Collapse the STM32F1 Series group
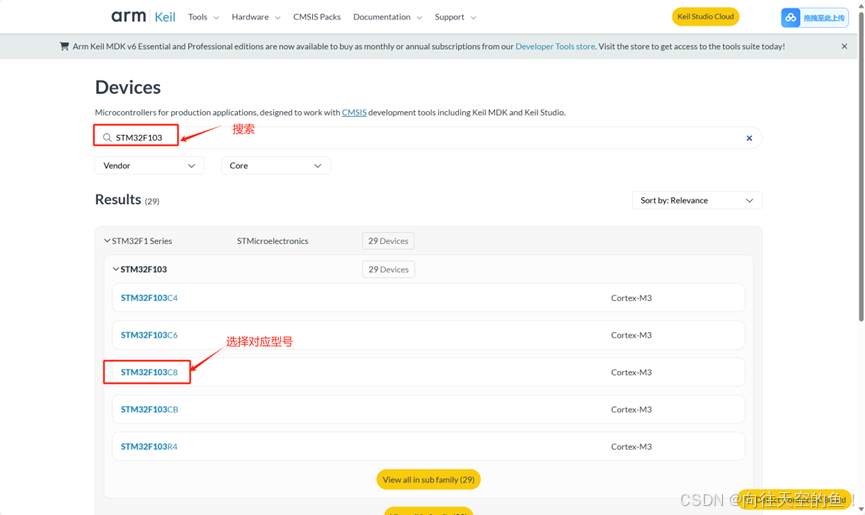 [107, 241]
